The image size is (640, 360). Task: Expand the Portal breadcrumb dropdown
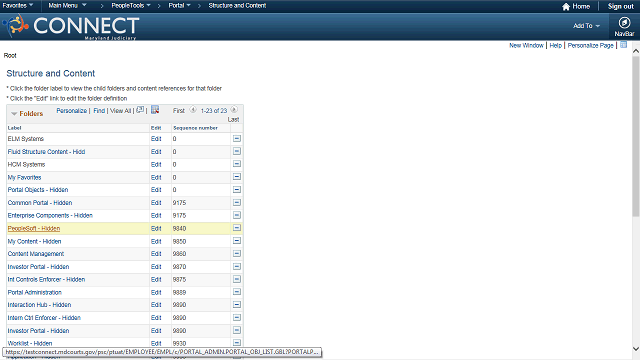[180, 5]
